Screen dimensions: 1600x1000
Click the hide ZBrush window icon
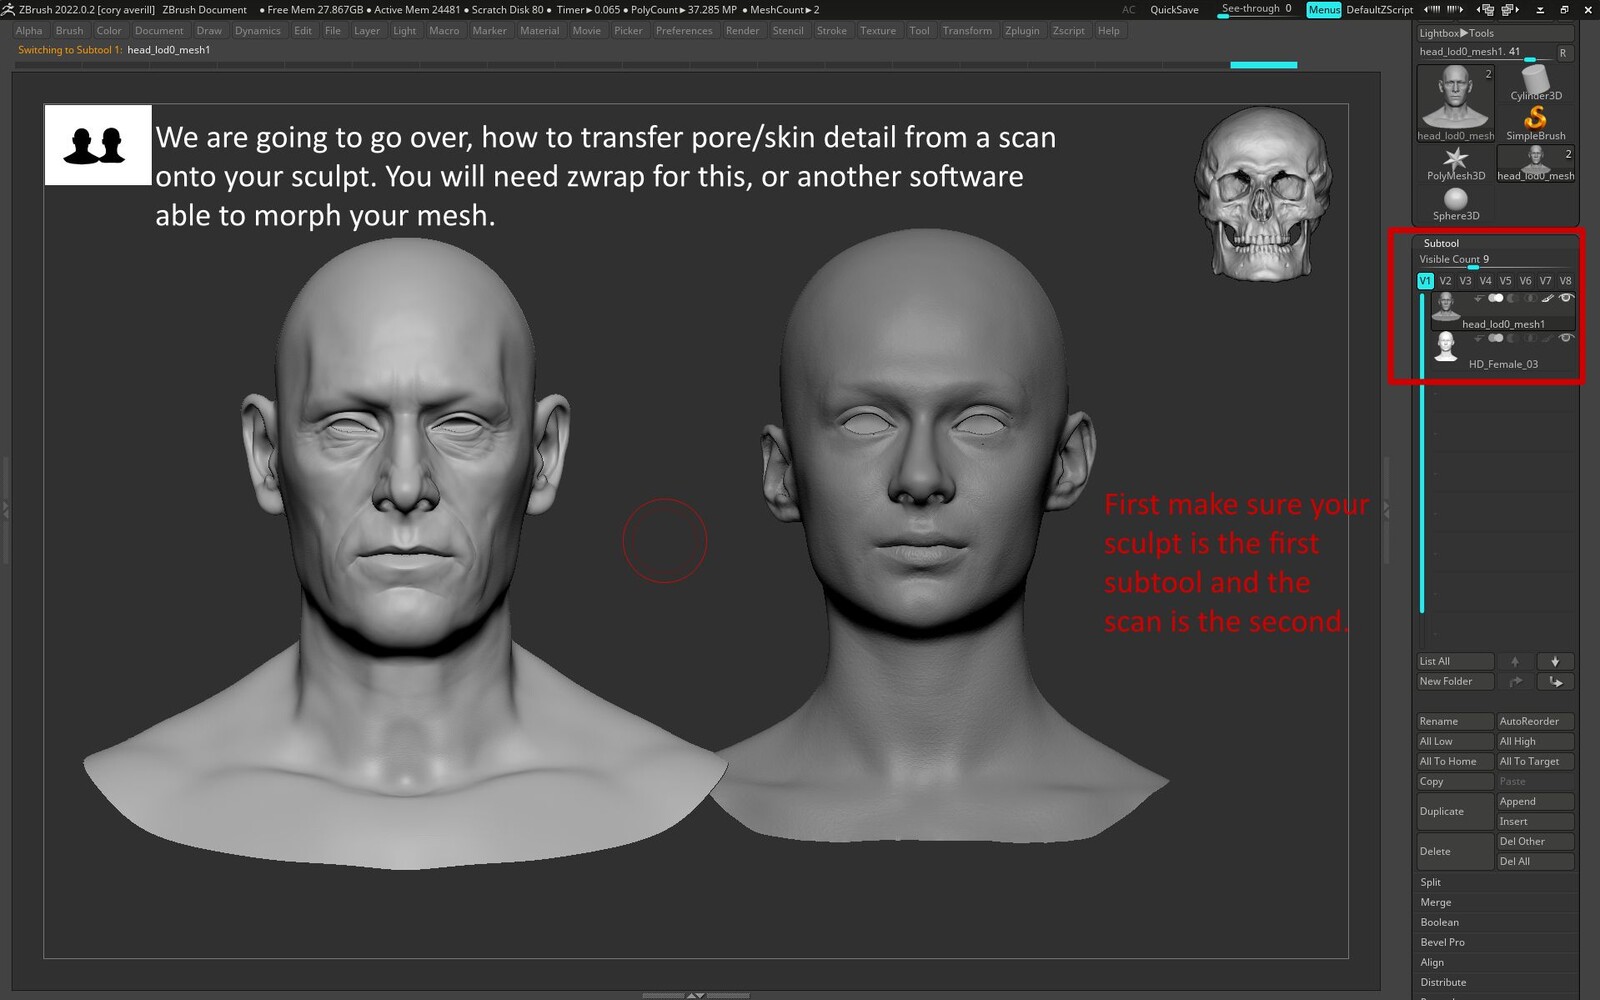pyautogui.click(x=1540, y=9)
